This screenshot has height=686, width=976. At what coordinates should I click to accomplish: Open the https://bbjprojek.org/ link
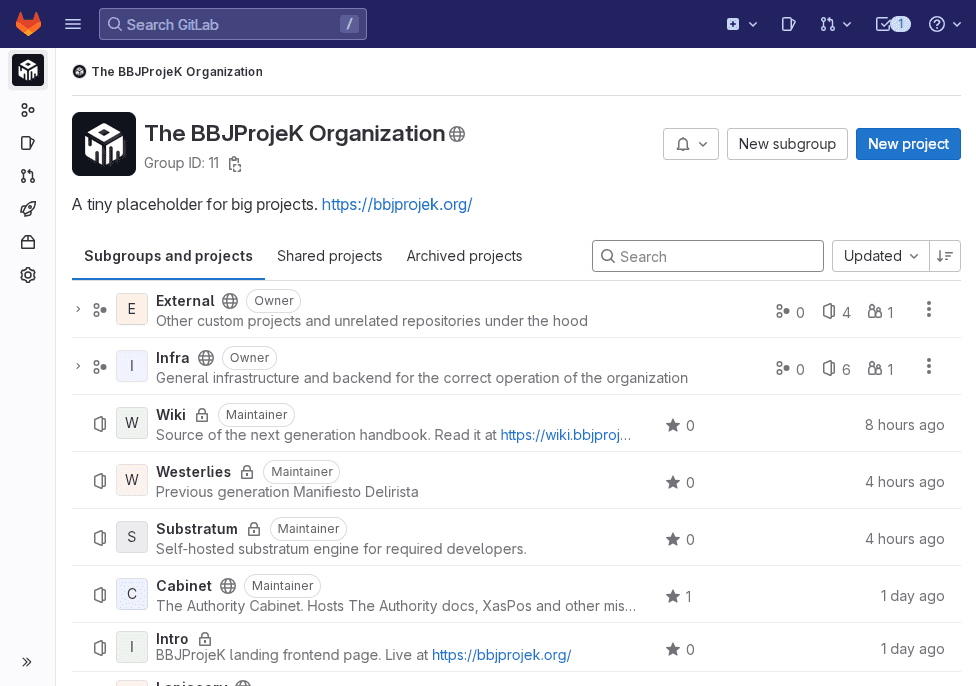coord(397,204)
